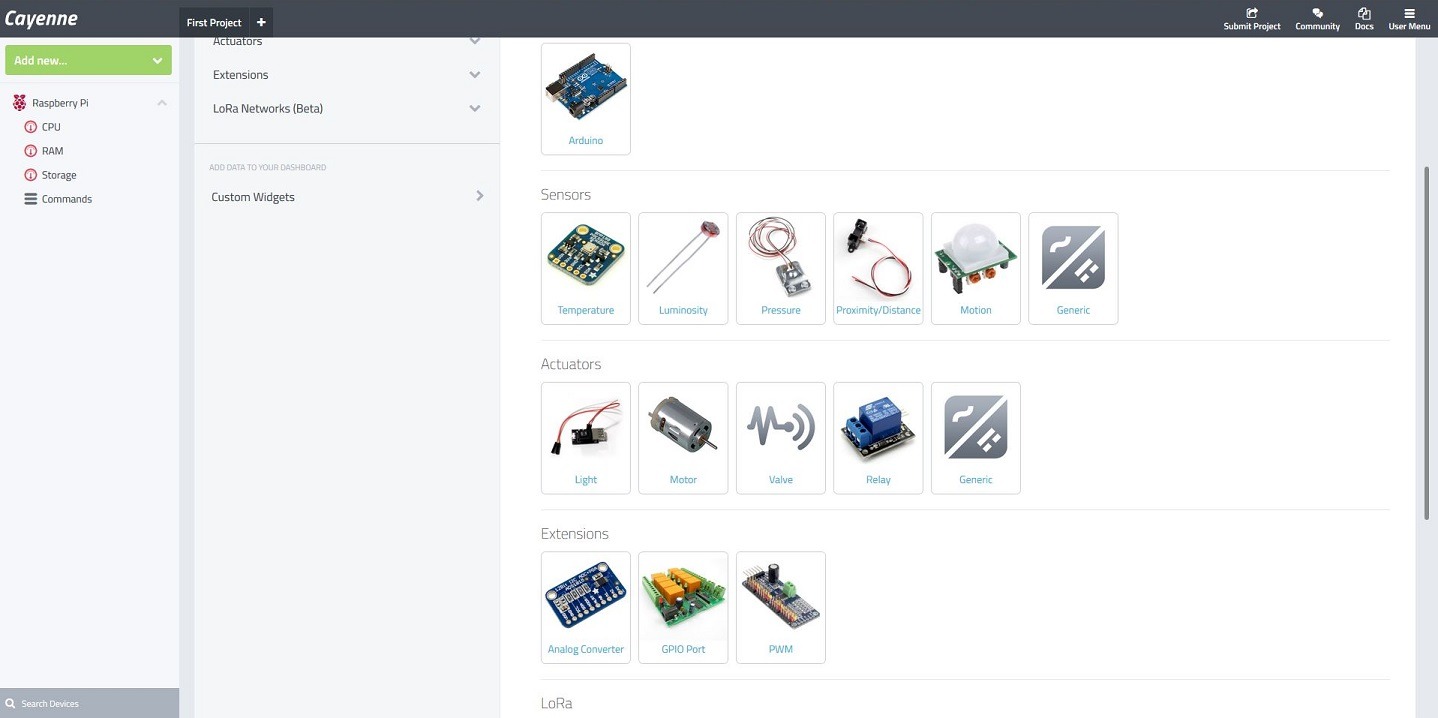
Task: Click the page vertical scrollbar thumb
Action: pyautogui.click(x=1427, y=342)
